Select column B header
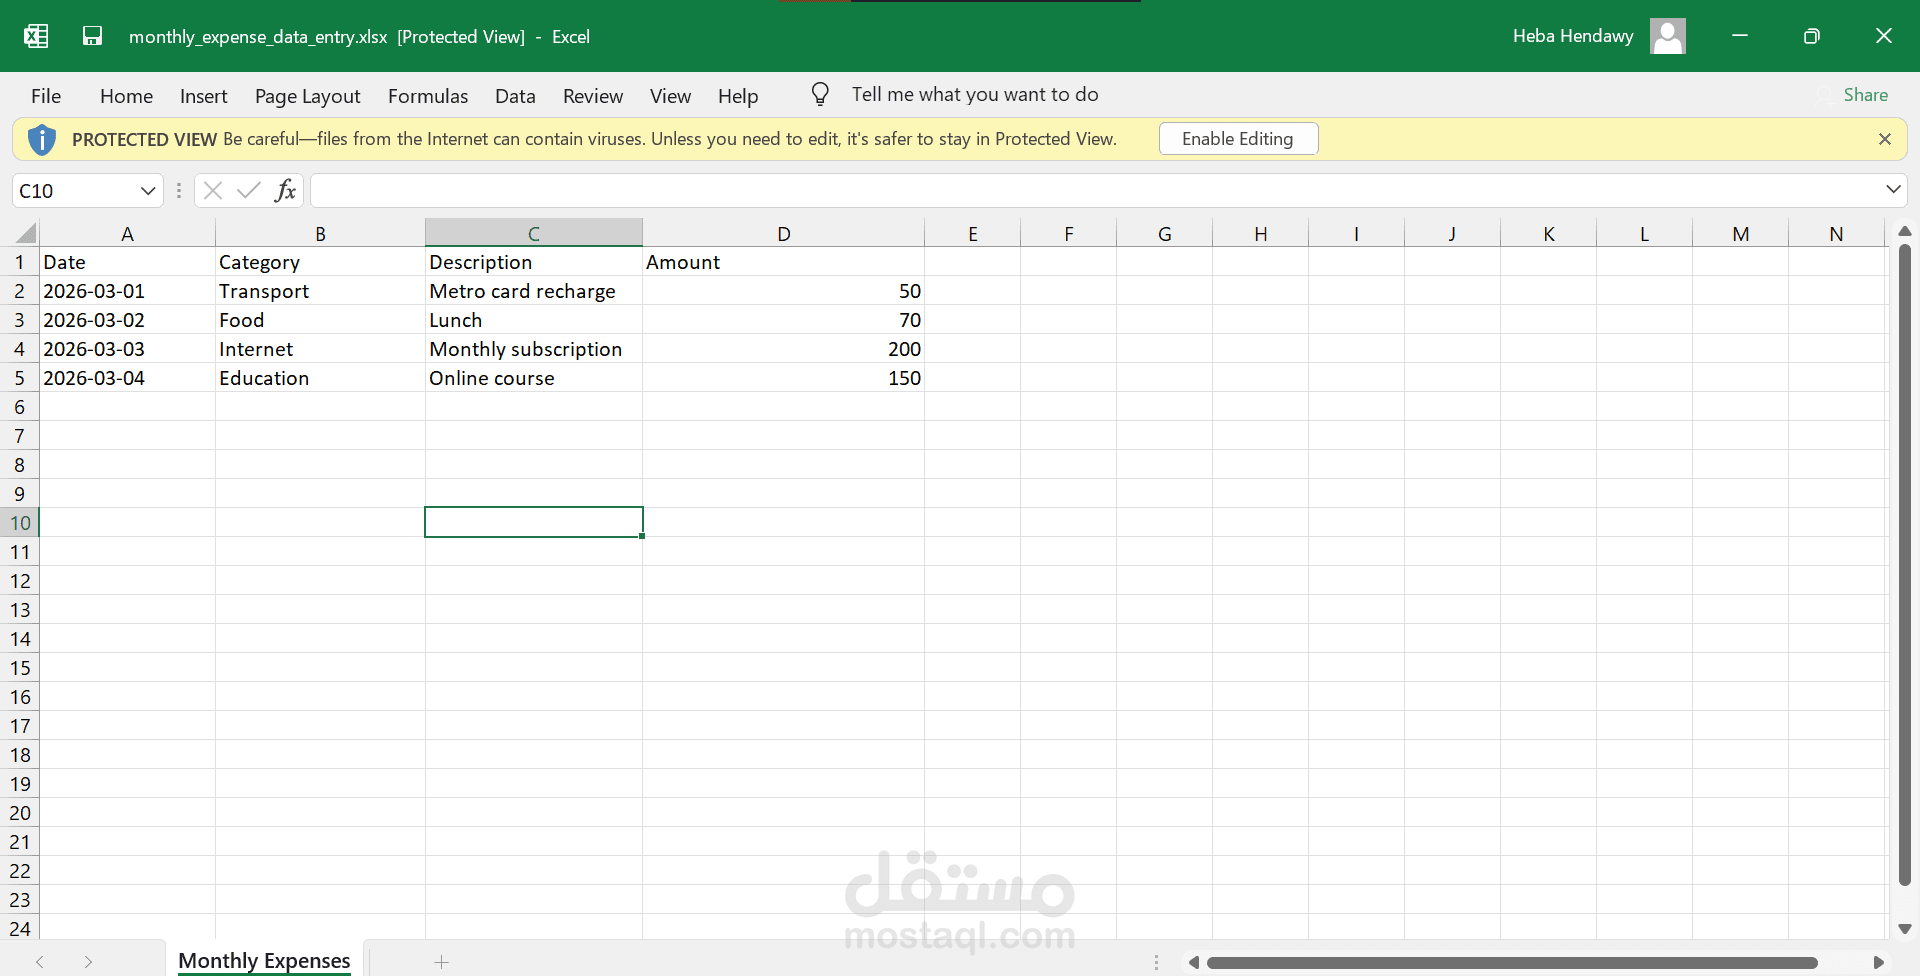Screen dimensions: 1920x976 click(320, 234)
